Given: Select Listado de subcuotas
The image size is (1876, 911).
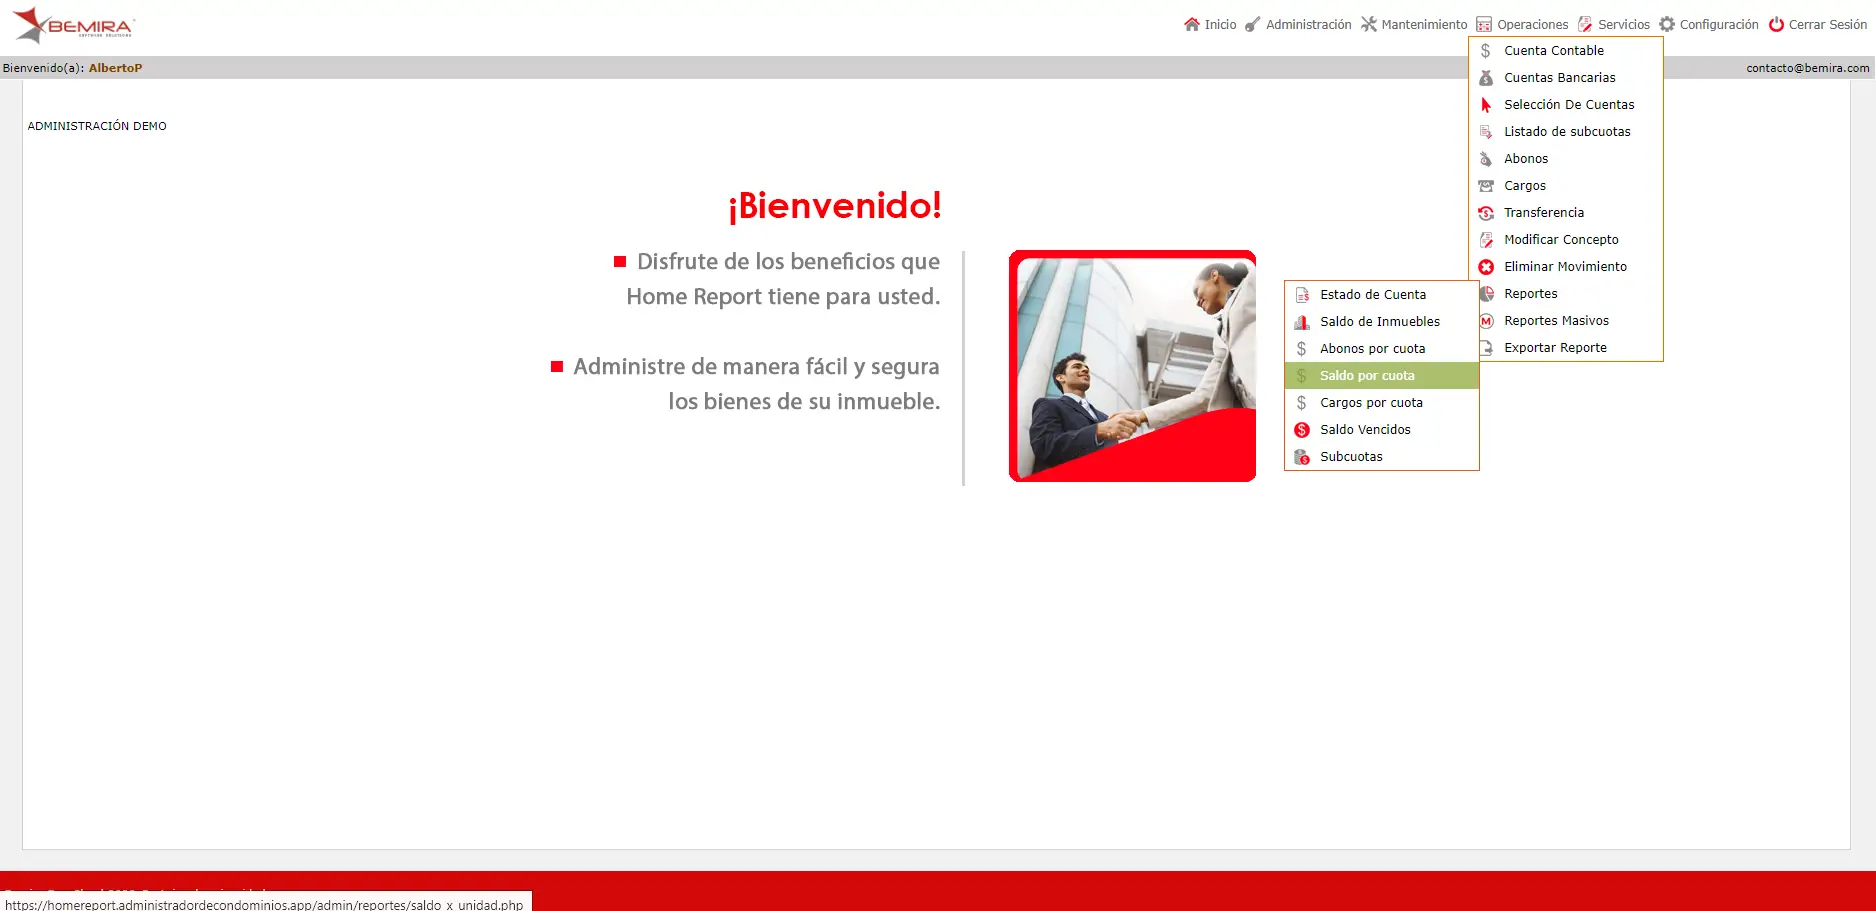Looking at the screenshot, I should pos(1566,132).
